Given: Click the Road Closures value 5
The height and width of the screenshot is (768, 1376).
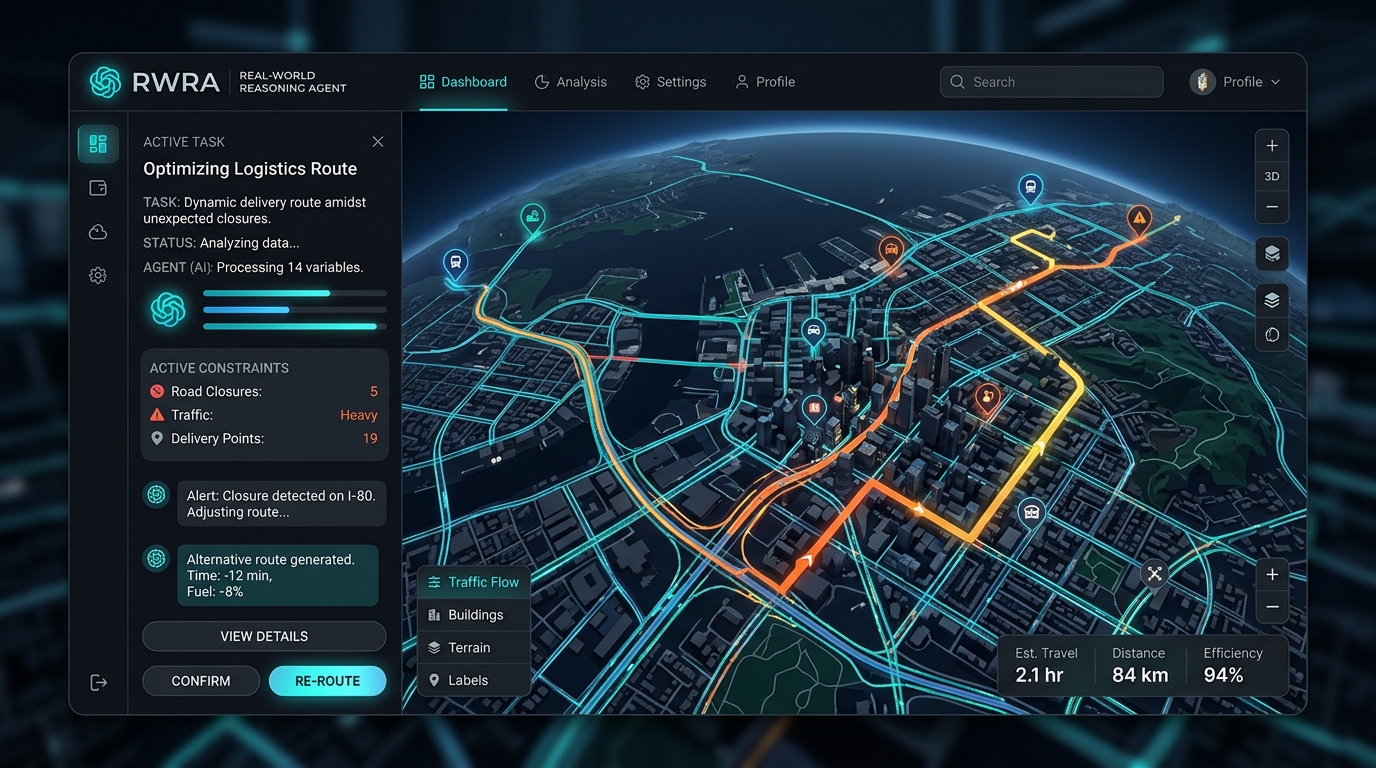Looking at the screenshot, I should pos(374,392).
